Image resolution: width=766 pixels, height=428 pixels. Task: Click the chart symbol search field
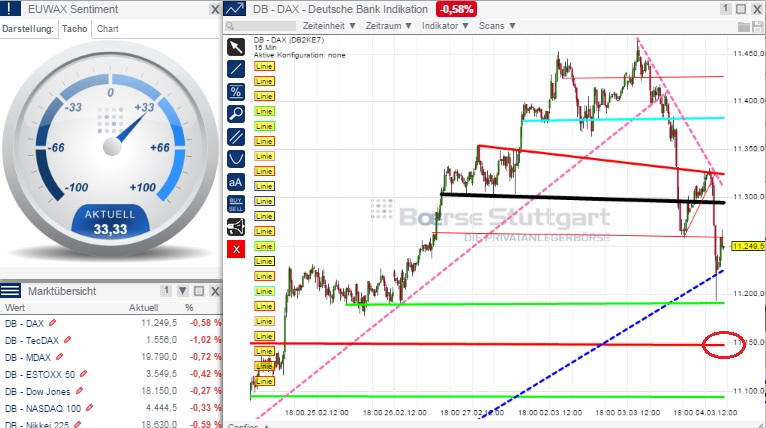(x=261, y=26)
